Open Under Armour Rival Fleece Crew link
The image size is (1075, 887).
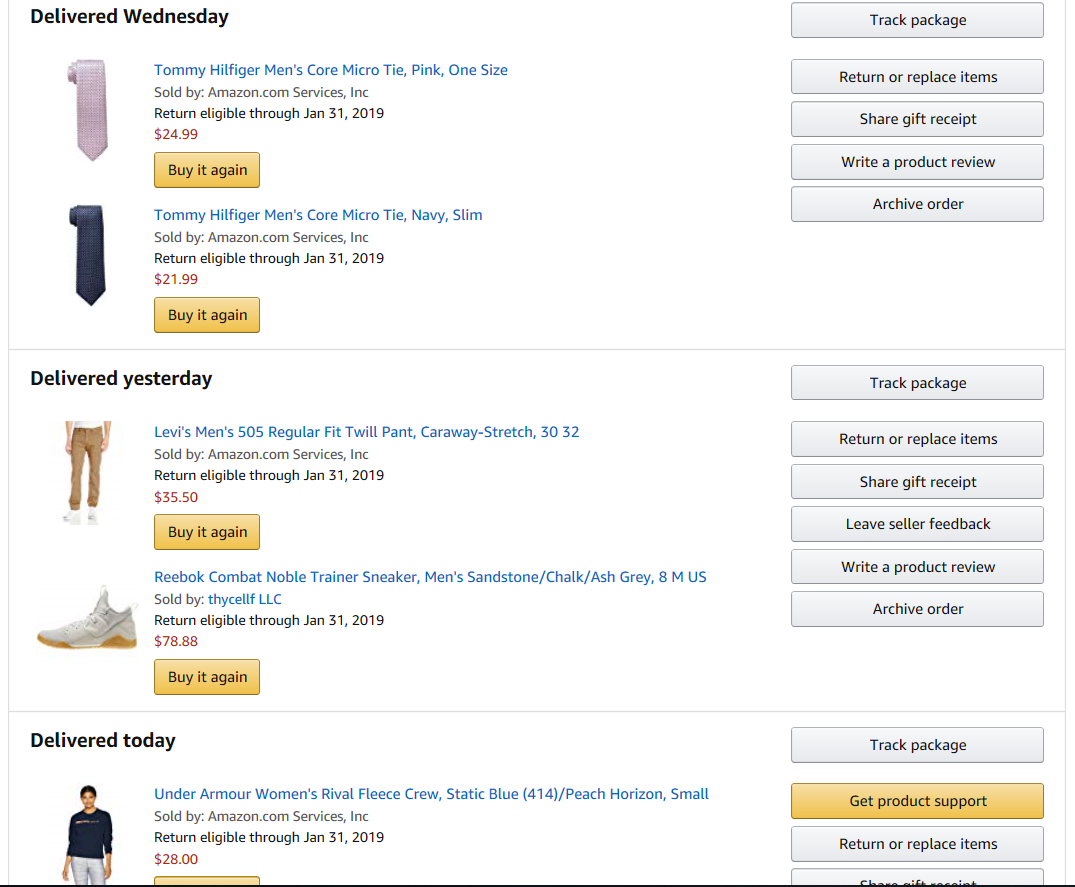pos(431,794)
